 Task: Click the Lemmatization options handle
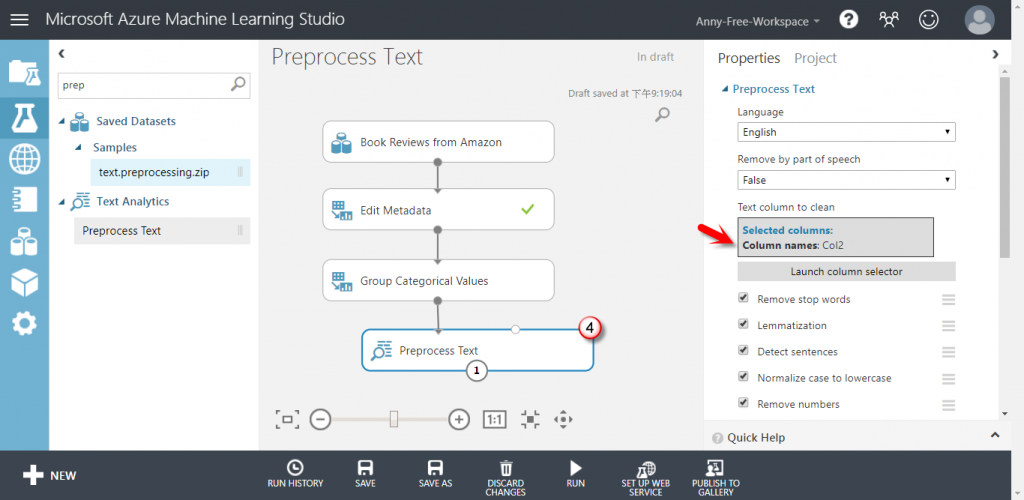tap(948, 326)
